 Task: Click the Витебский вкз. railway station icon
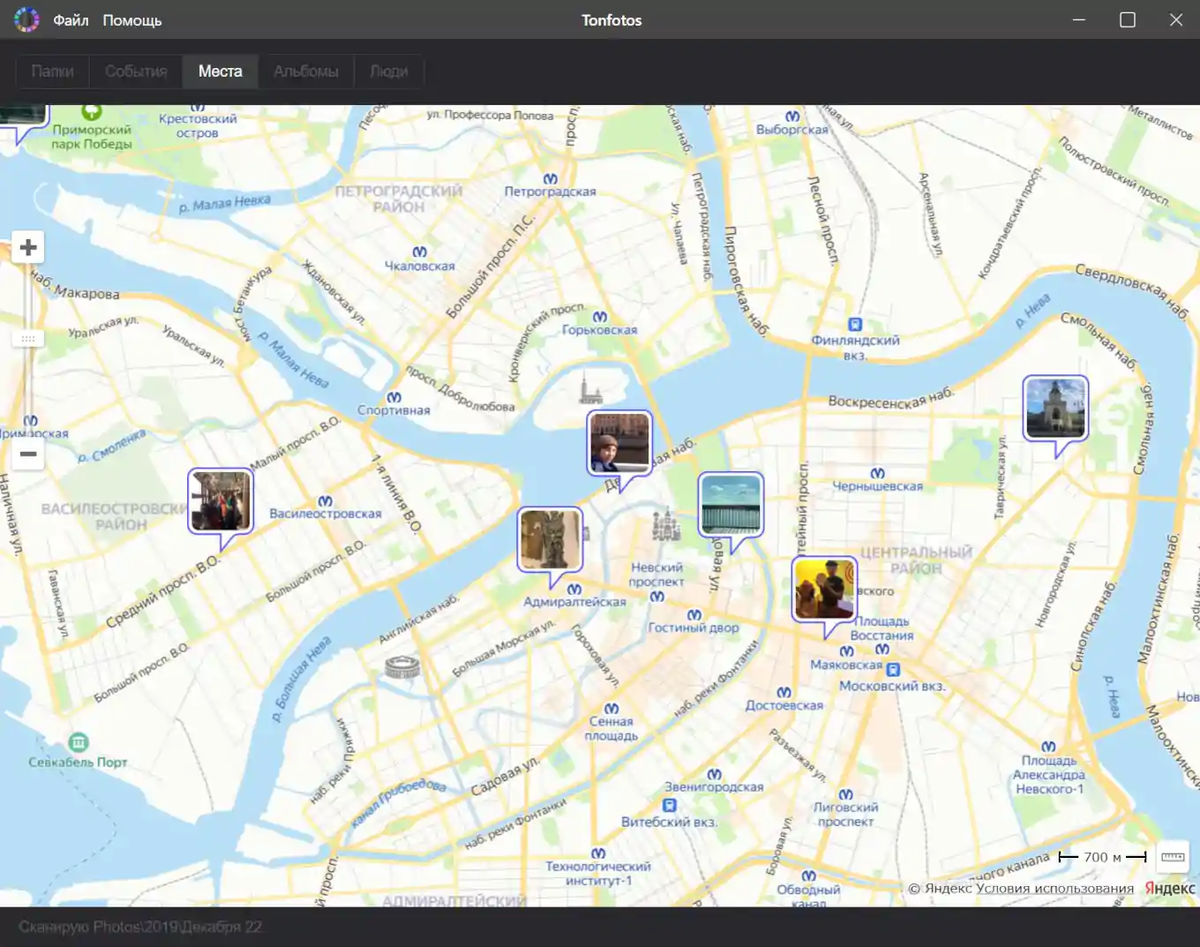pyautogui.click(x=669, y=805)
